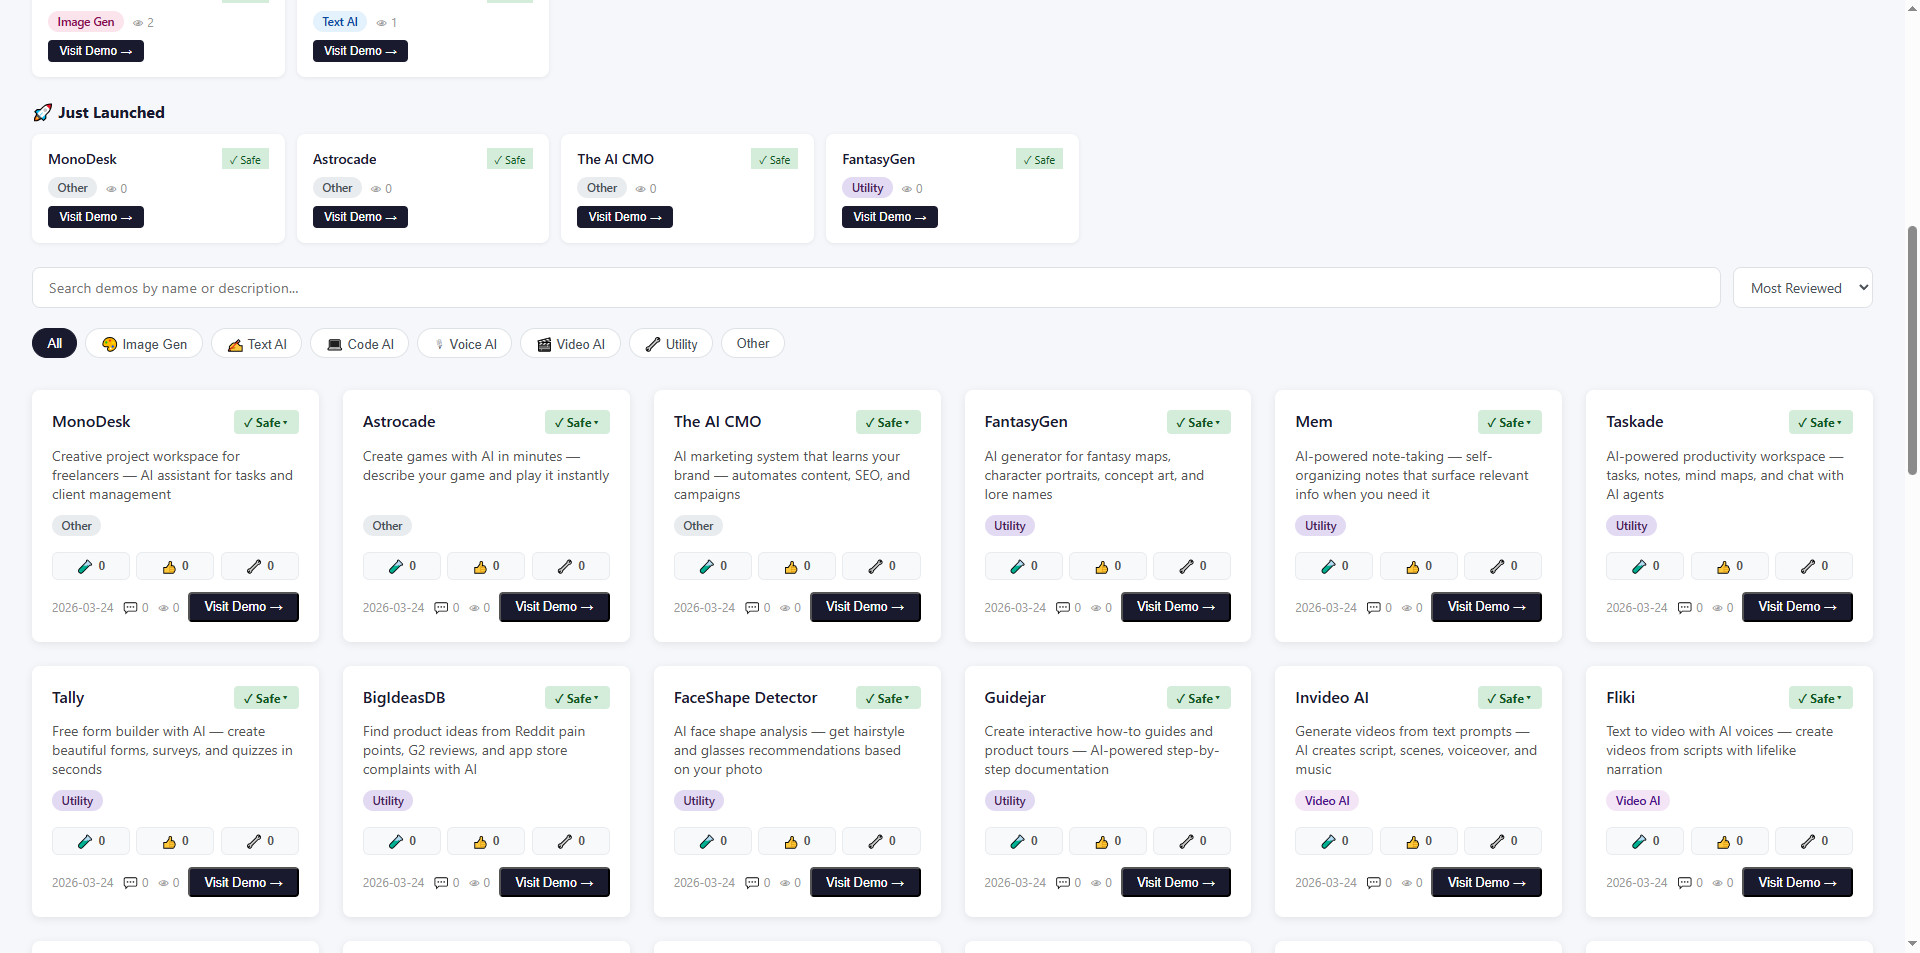
Task: Open the Safe status dropdown on the Astrocade card
Action: tap(577, 423)
